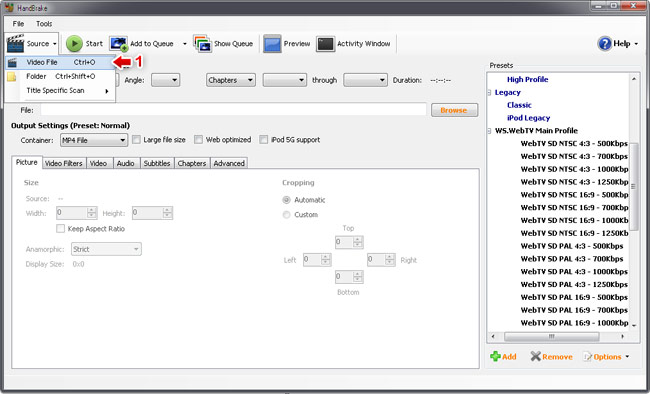Click the presets list scroll down arrow
Viewport: 650px width, 394px height.
[634, 326]
